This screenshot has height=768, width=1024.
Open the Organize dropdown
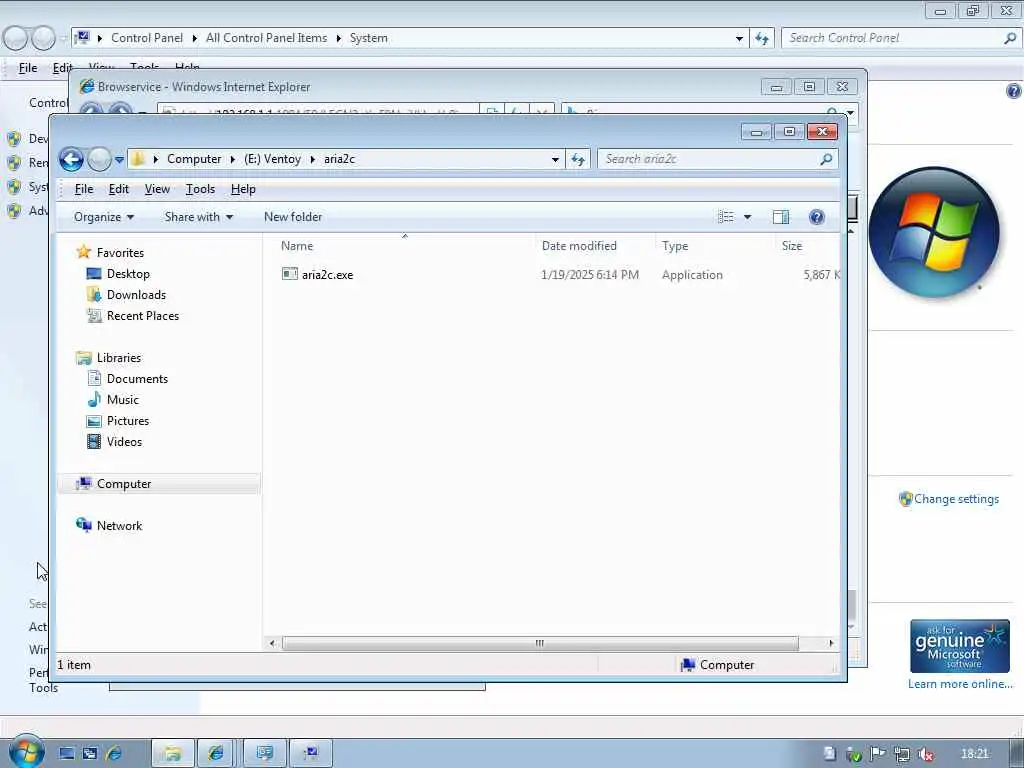[x=104, y=217]
